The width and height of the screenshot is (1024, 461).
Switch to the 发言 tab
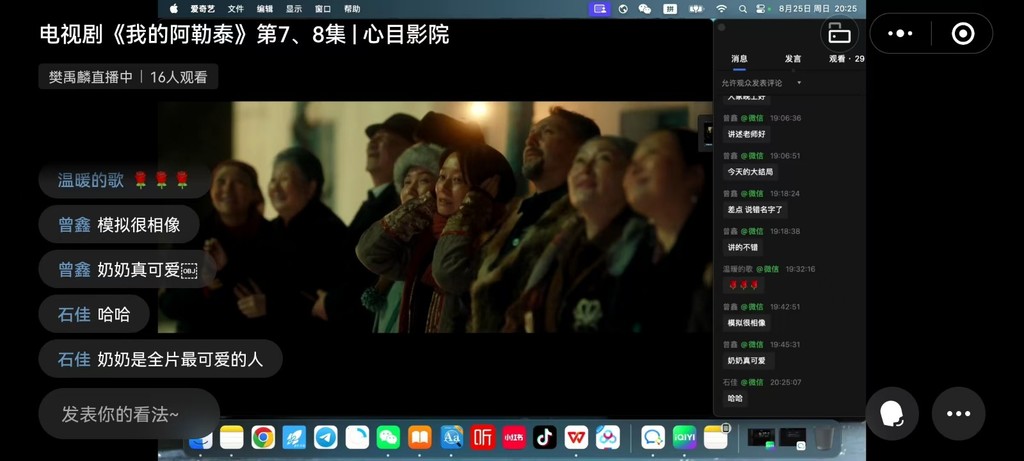coord(792,59)
